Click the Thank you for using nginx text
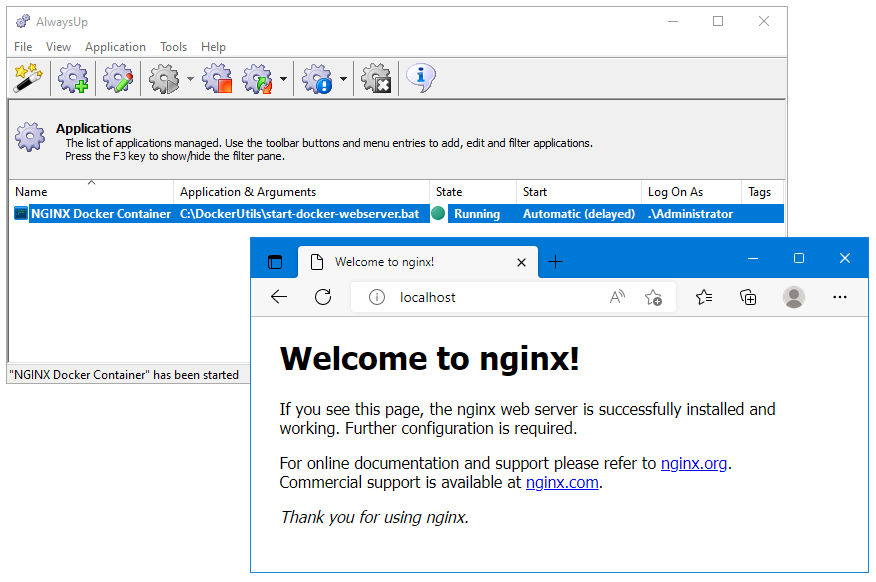Viewport: 876px width, 582px height. coord(374,517)
